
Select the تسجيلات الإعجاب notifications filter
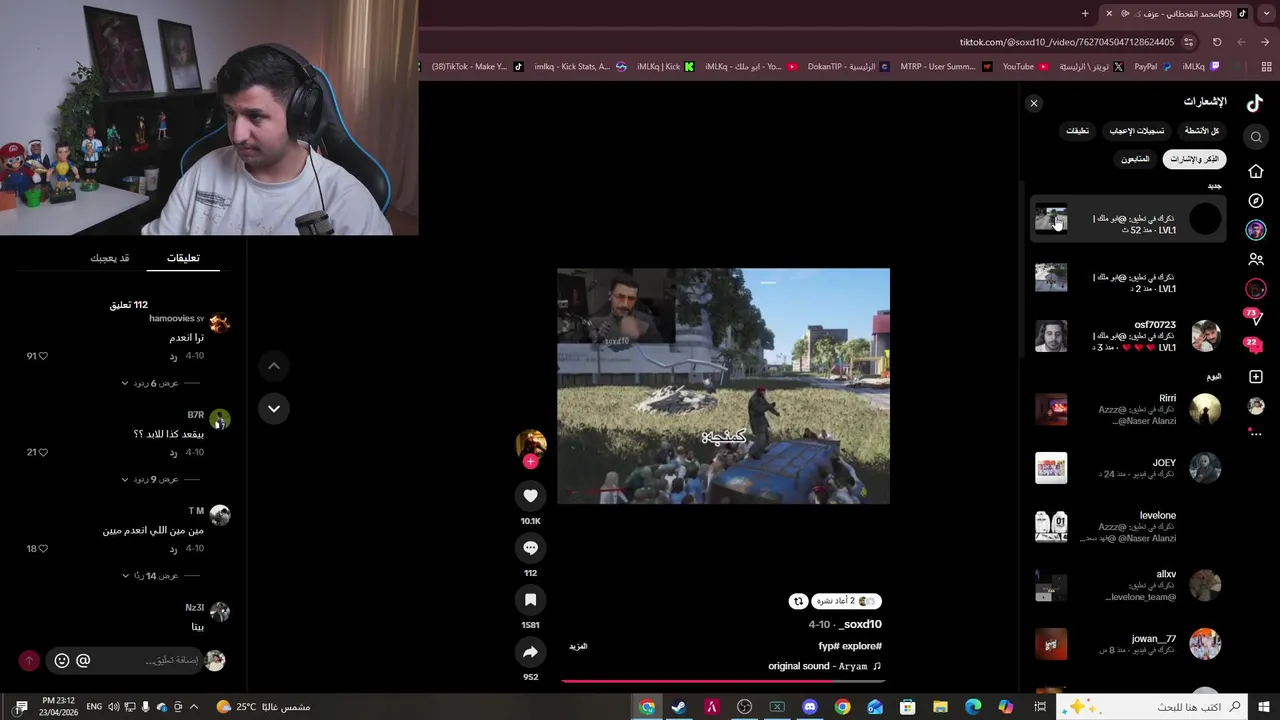point(1137,131)
